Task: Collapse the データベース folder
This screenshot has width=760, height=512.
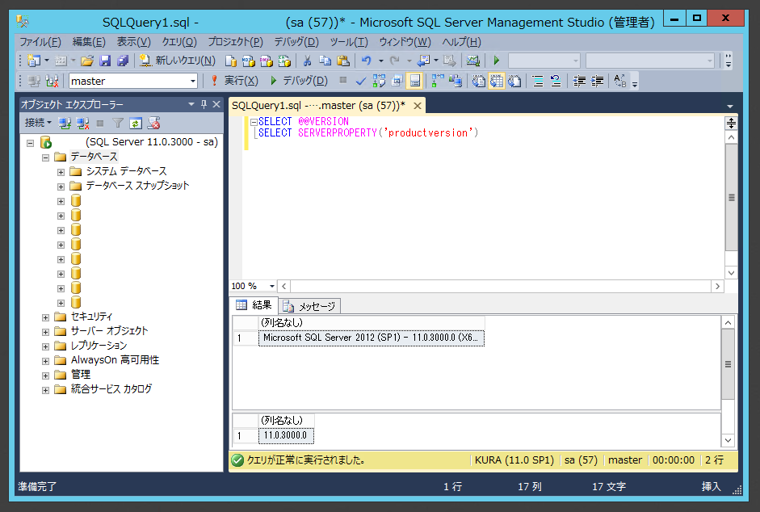Action: pos(45,158)
